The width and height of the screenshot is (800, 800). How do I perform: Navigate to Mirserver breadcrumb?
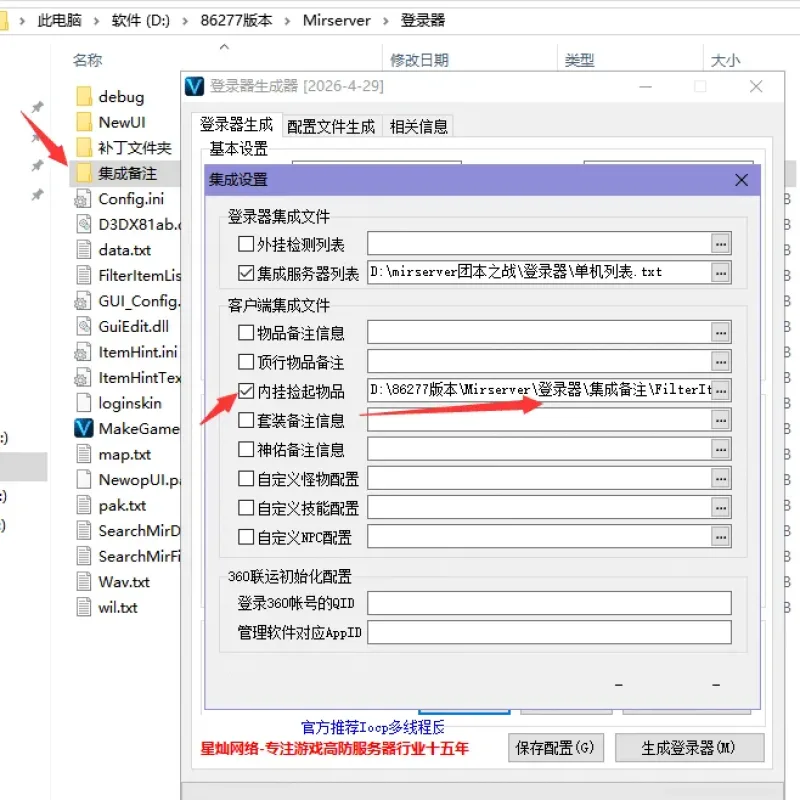337,20
